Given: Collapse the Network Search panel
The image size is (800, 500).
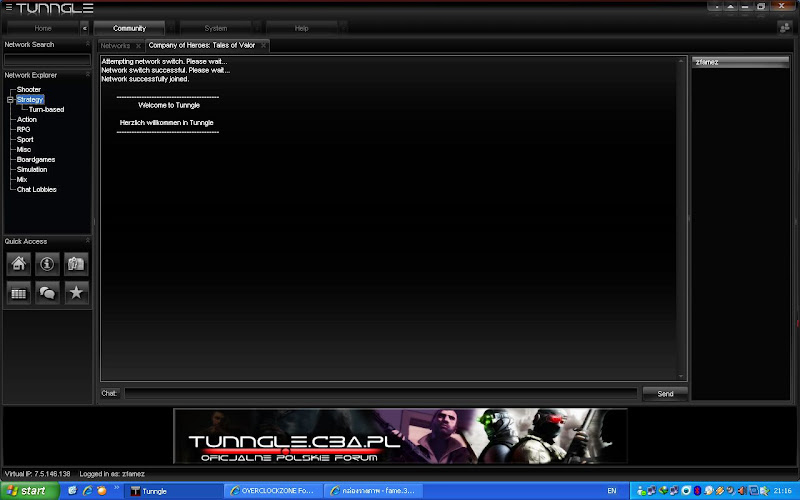Looking at the screenshot, I should [x=87, y=44].
